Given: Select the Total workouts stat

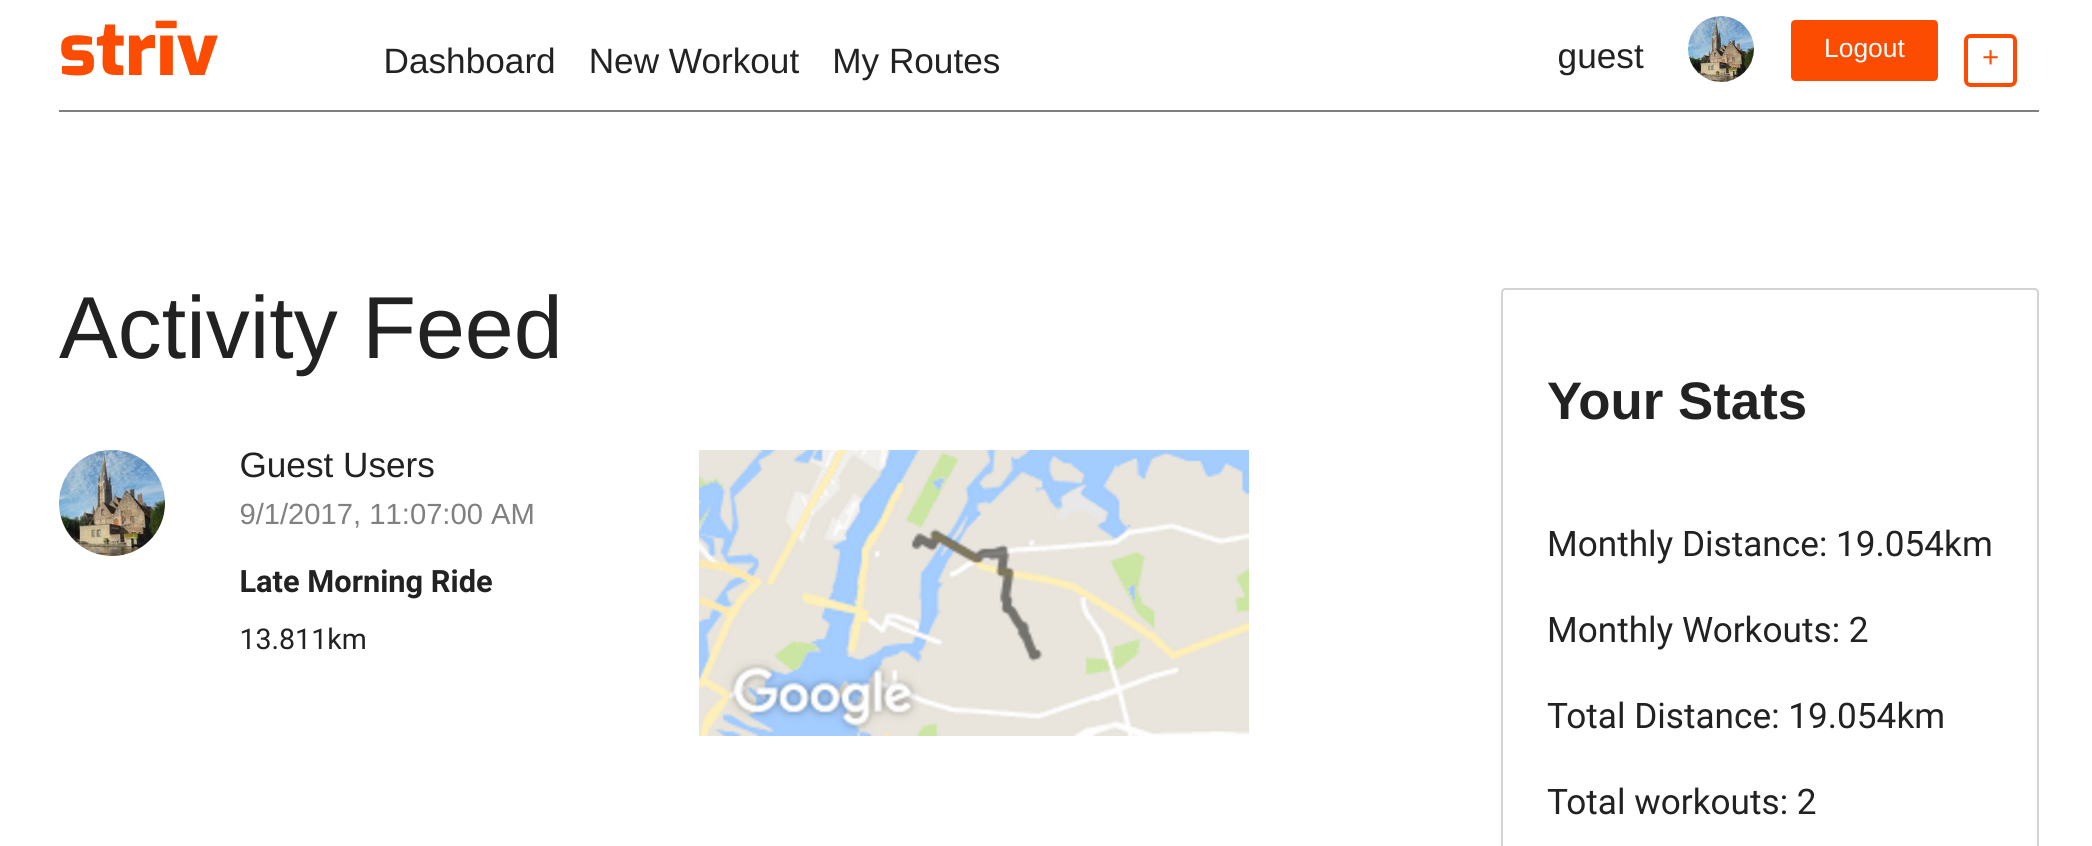Looking at the screenshot, I should 1682,802.
